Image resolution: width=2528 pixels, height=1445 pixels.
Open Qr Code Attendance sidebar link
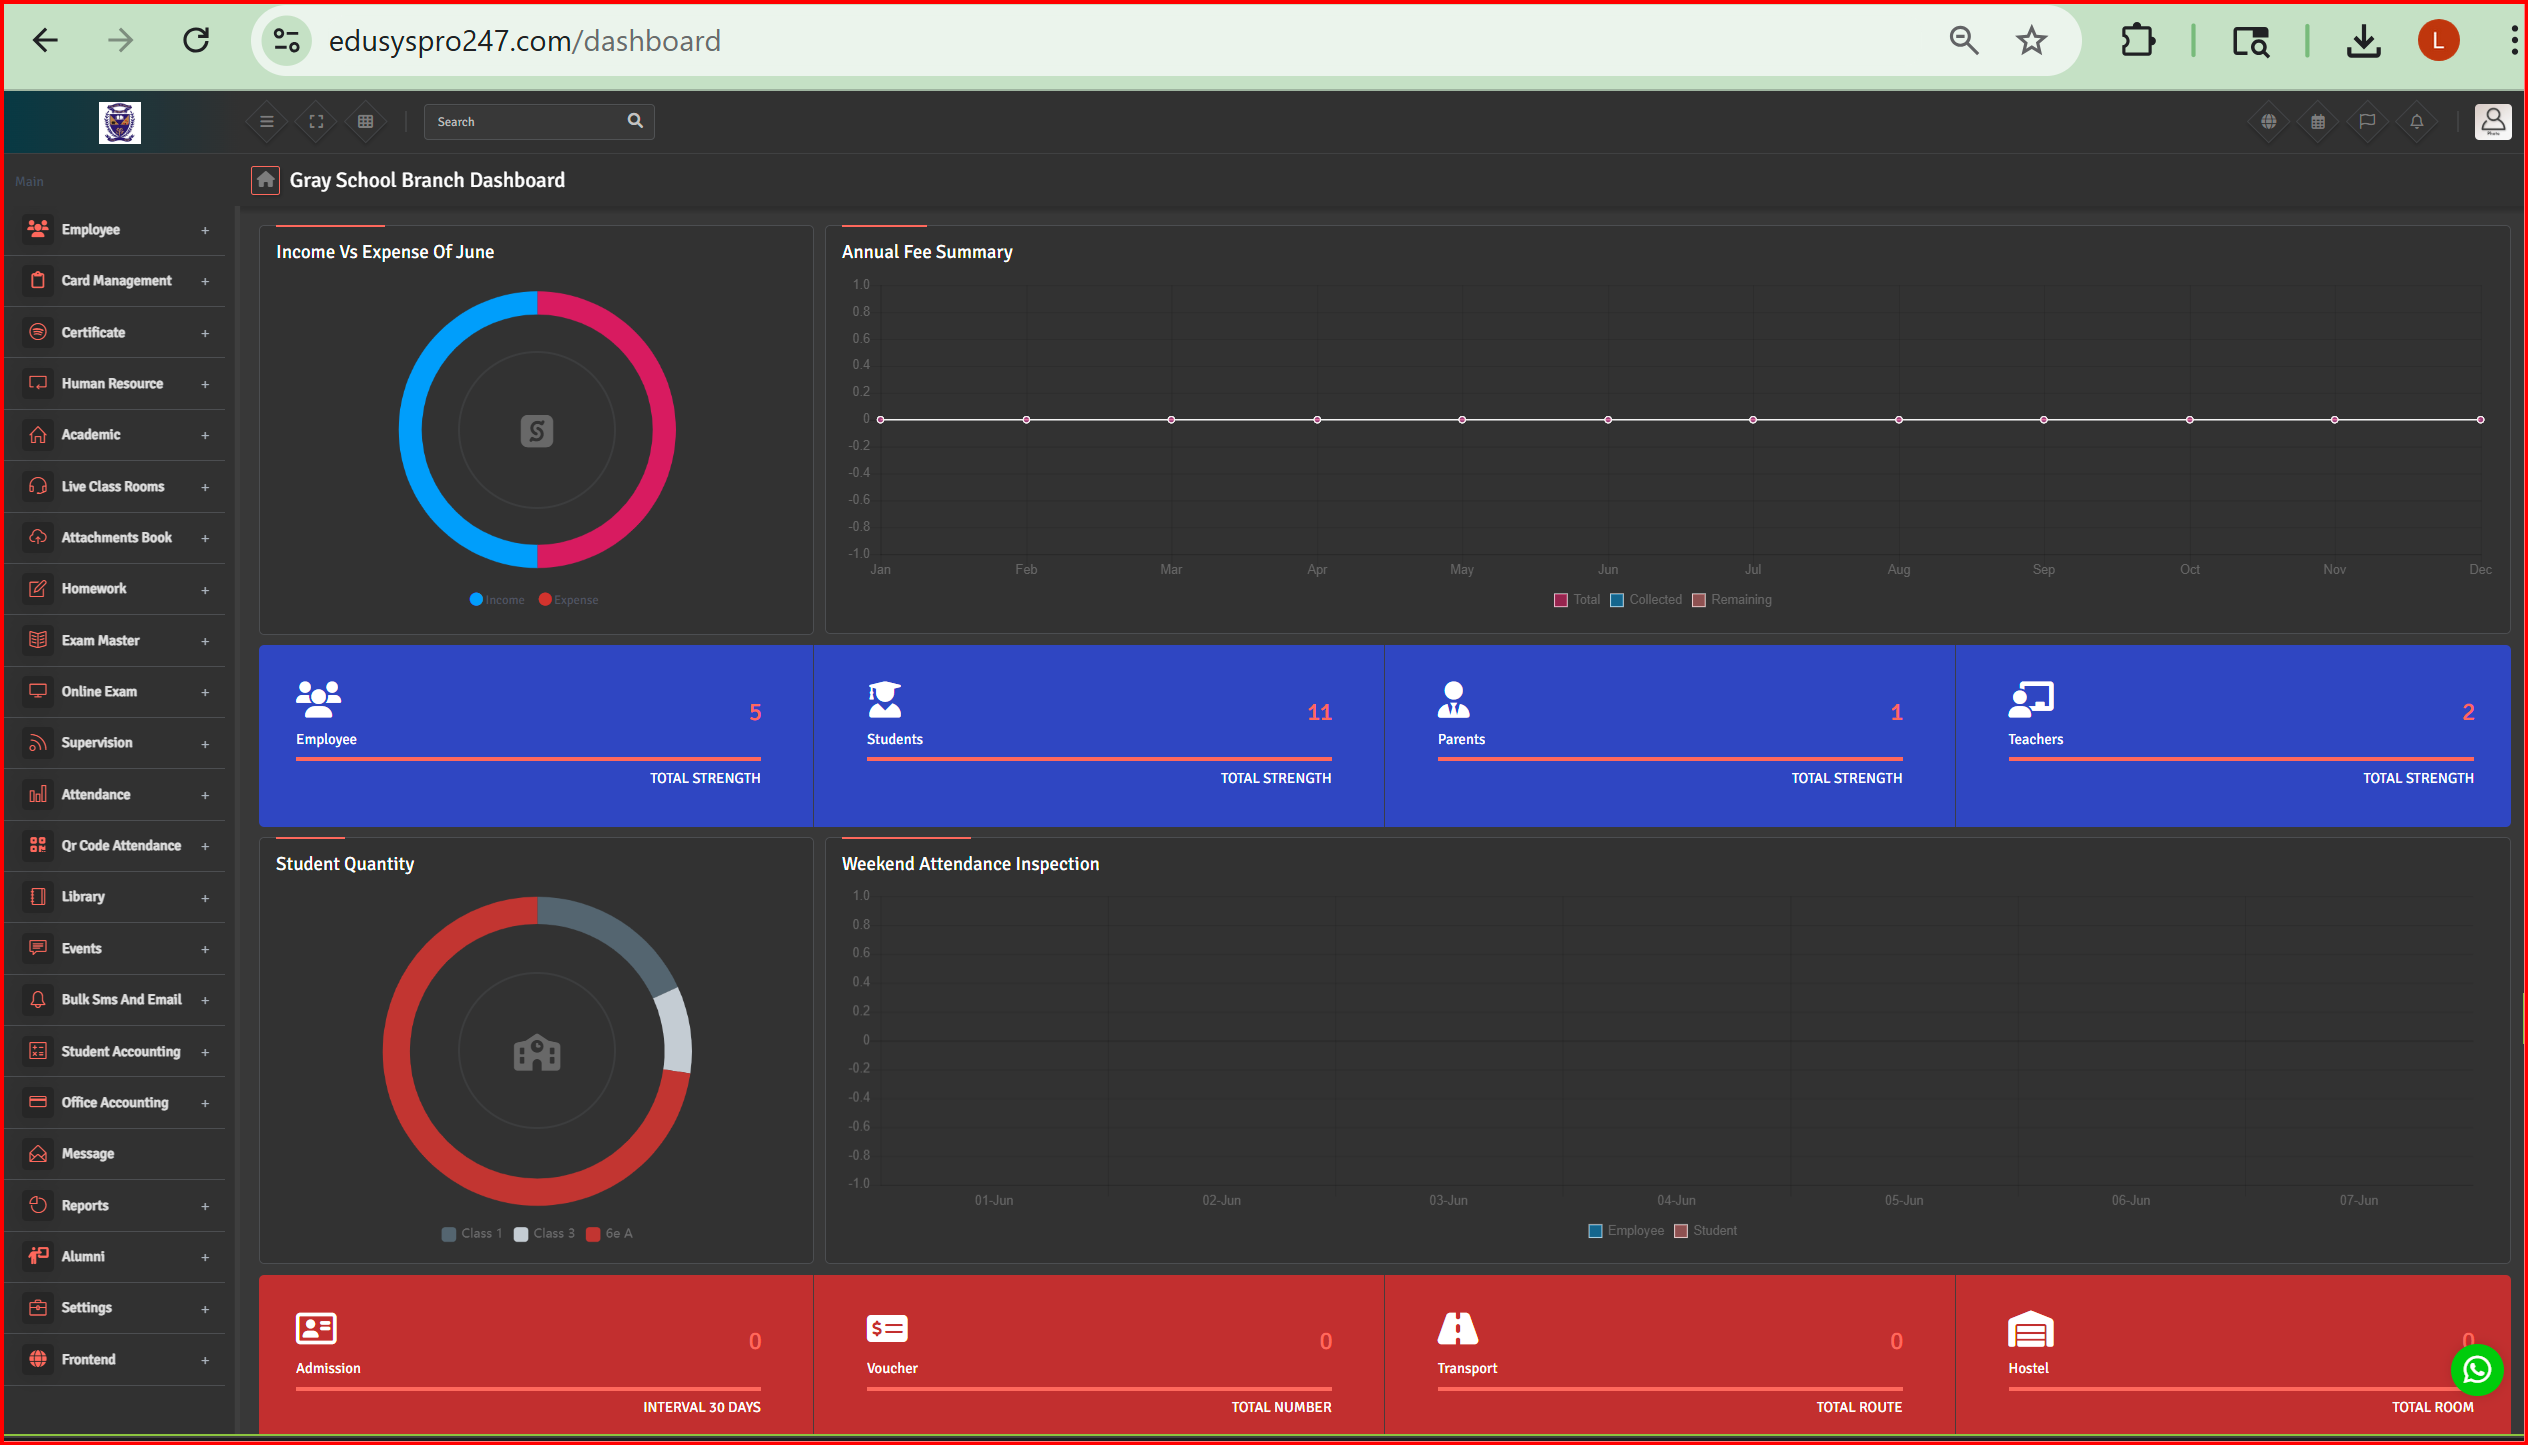point(114,846)
